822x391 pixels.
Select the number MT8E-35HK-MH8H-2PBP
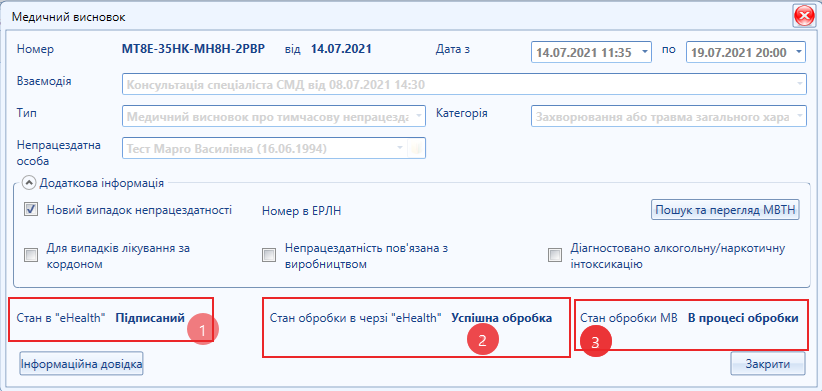coord(193,49)
